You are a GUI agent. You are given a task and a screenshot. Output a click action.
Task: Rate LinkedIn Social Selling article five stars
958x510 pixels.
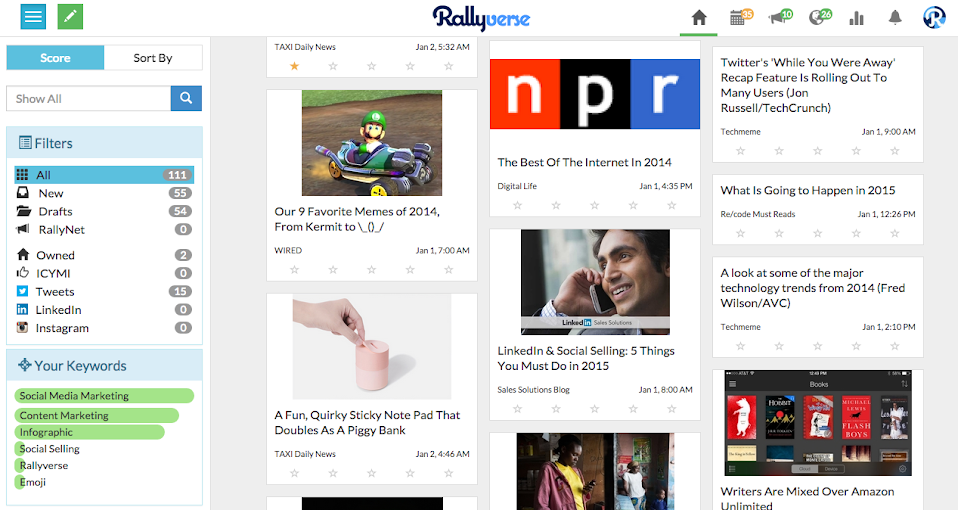click(x=671, y=409)
